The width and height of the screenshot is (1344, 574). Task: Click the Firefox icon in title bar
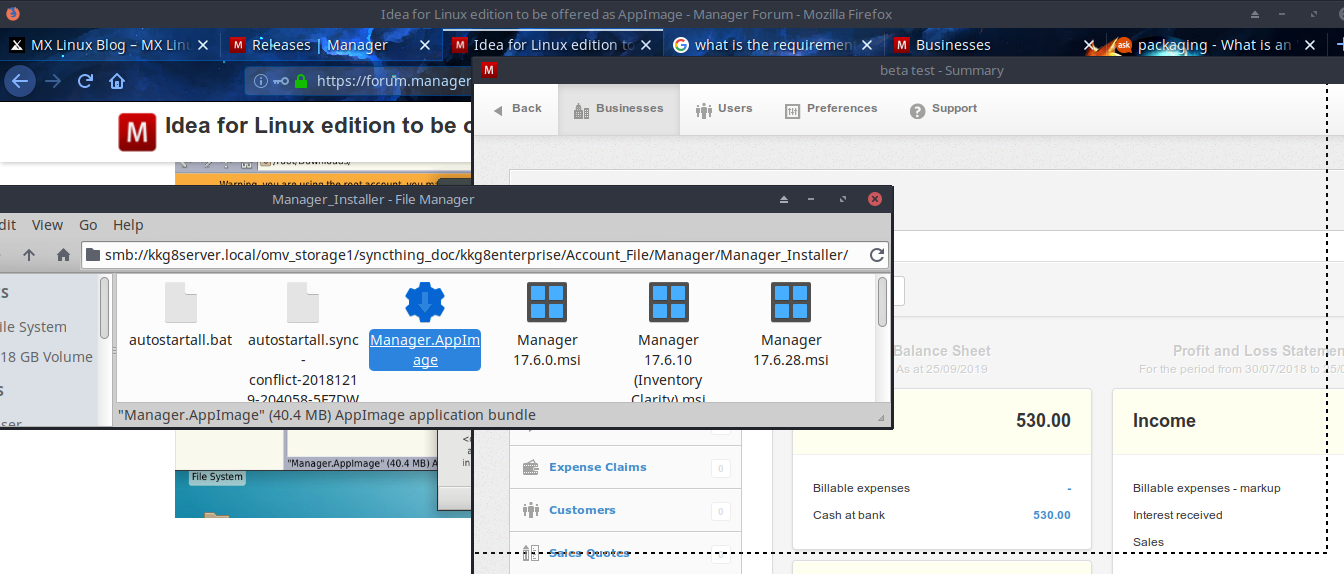12,14
